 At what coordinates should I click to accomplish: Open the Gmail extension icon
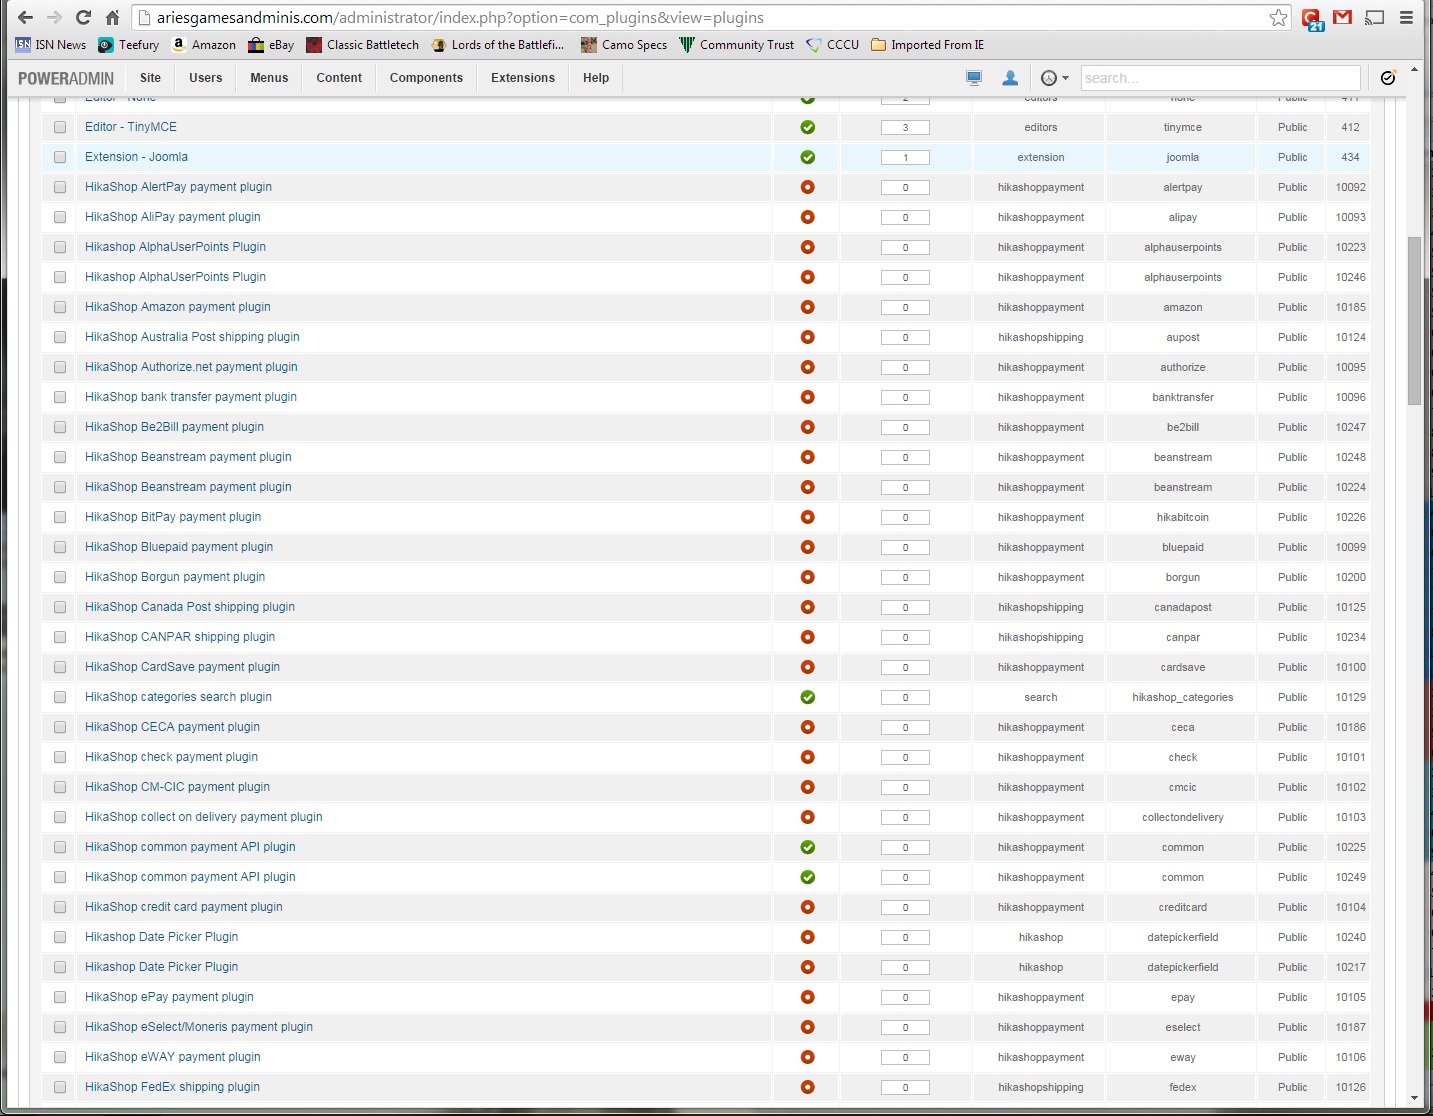tap(1343, 18)
